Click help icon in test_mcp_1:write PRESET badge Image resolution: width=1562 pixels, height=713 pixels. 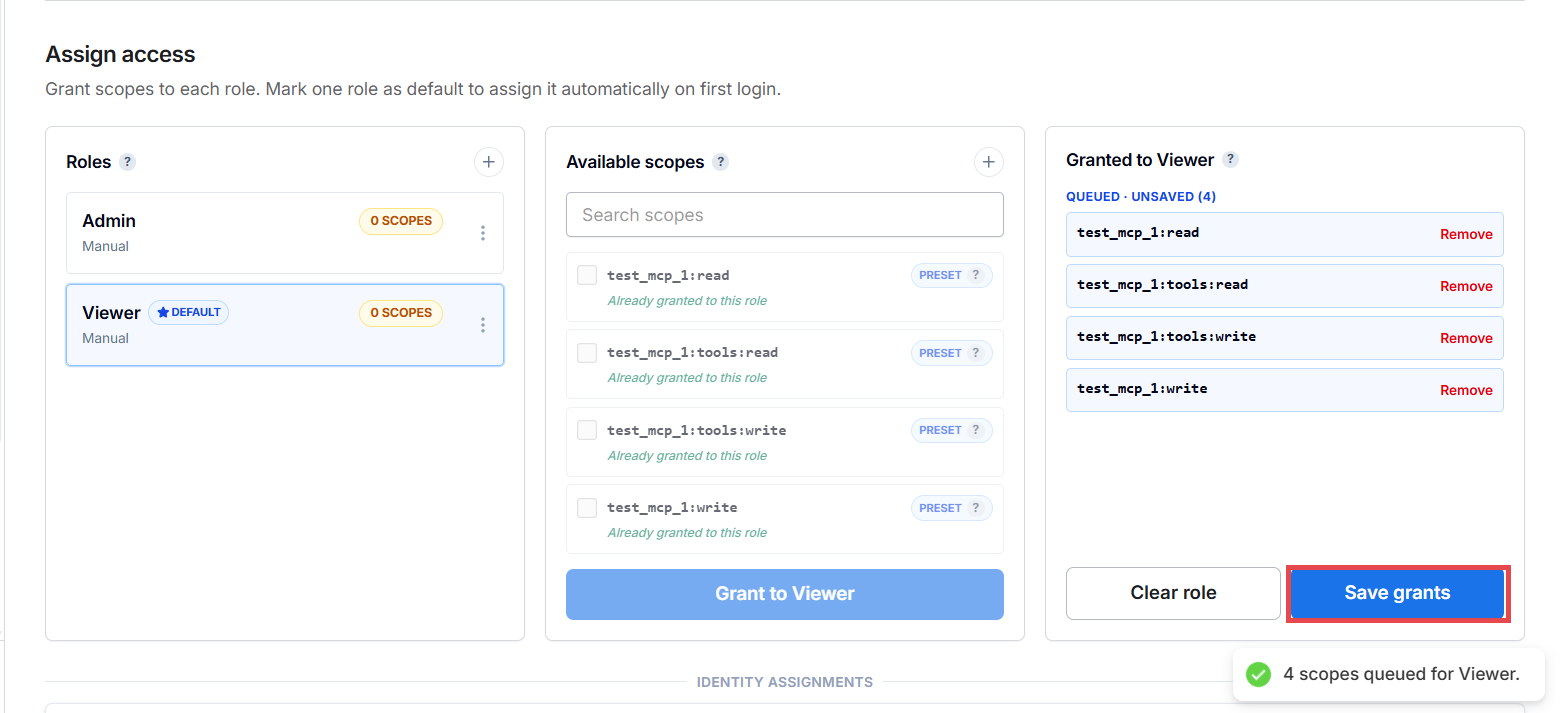976,508
